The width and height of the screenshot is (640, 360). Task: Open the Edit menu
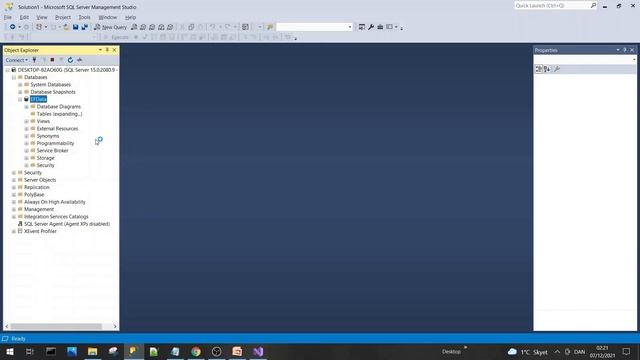(24, 17)
